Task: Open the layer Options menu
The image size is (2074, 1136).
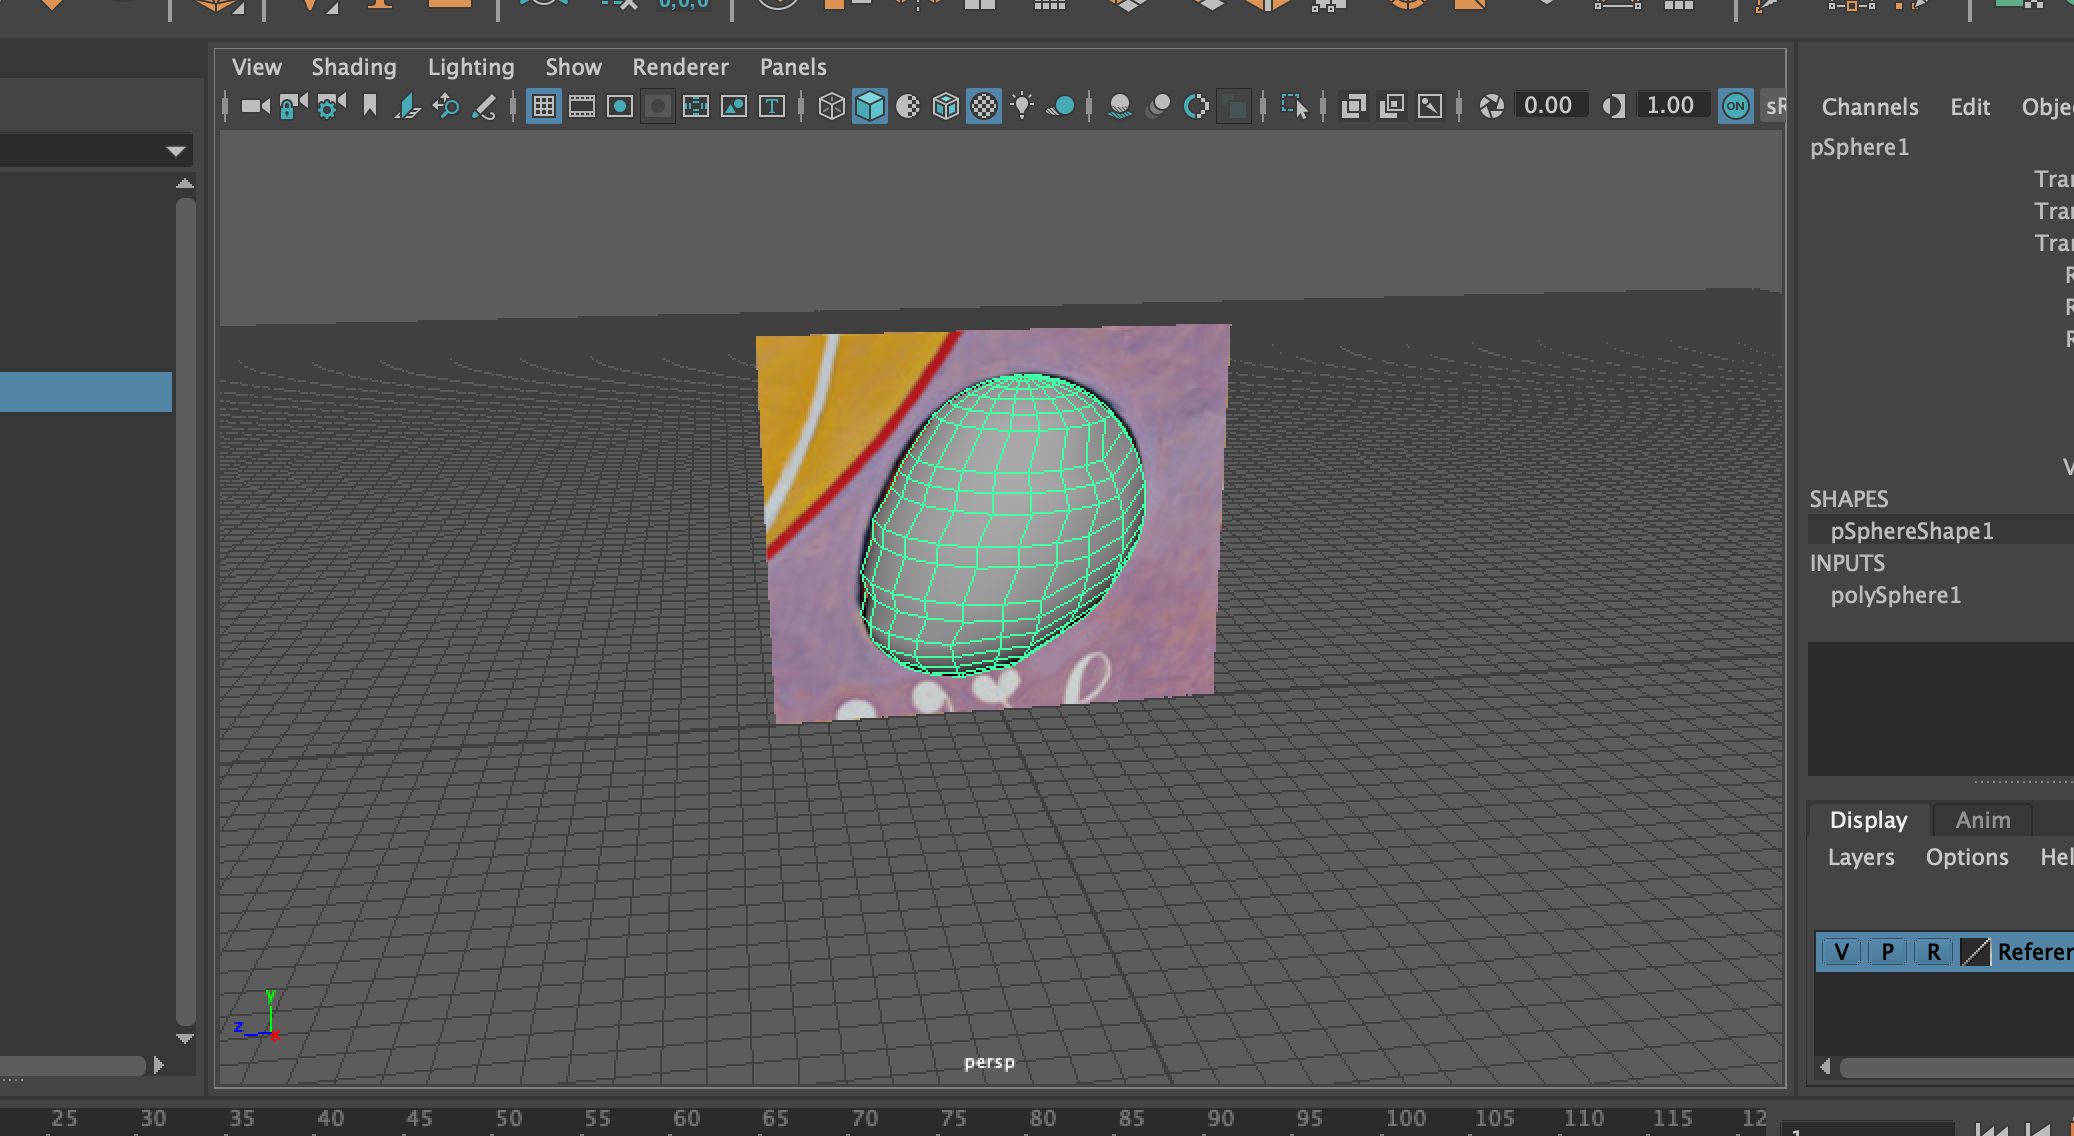Action: click(1967, 857)
